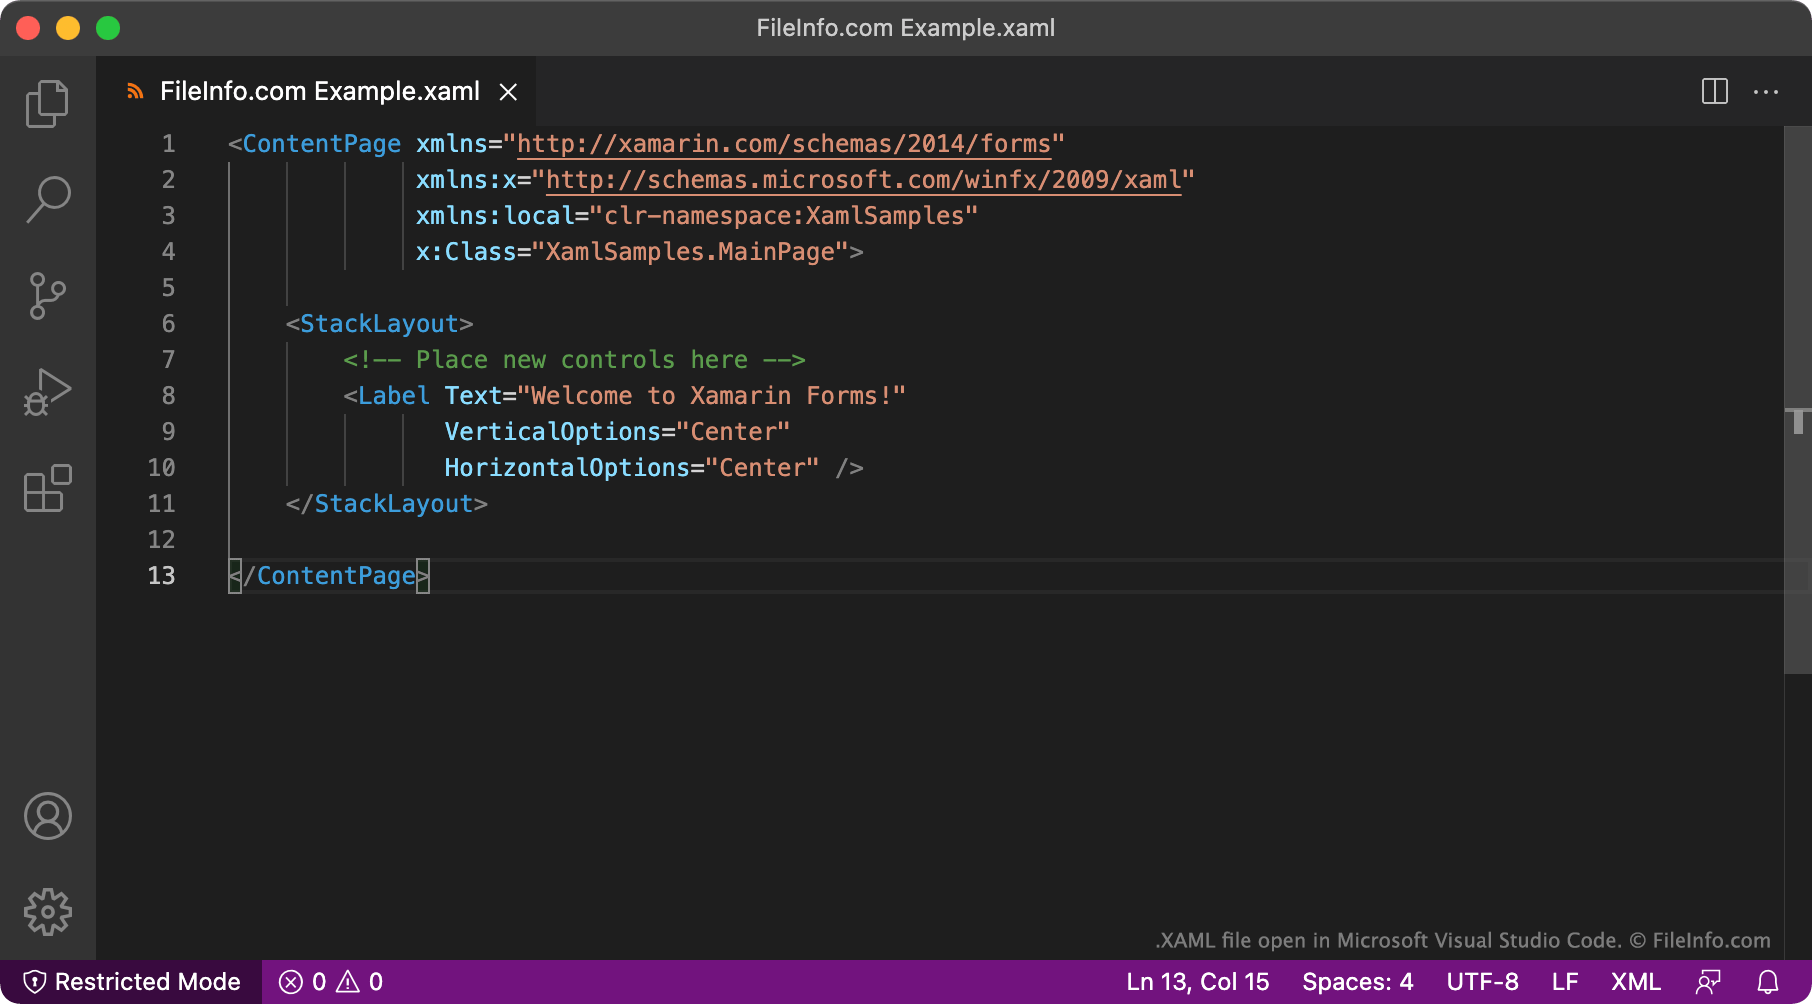Open the Explorer view in the sidebar
The image size is (1812, 1004).
47,103
